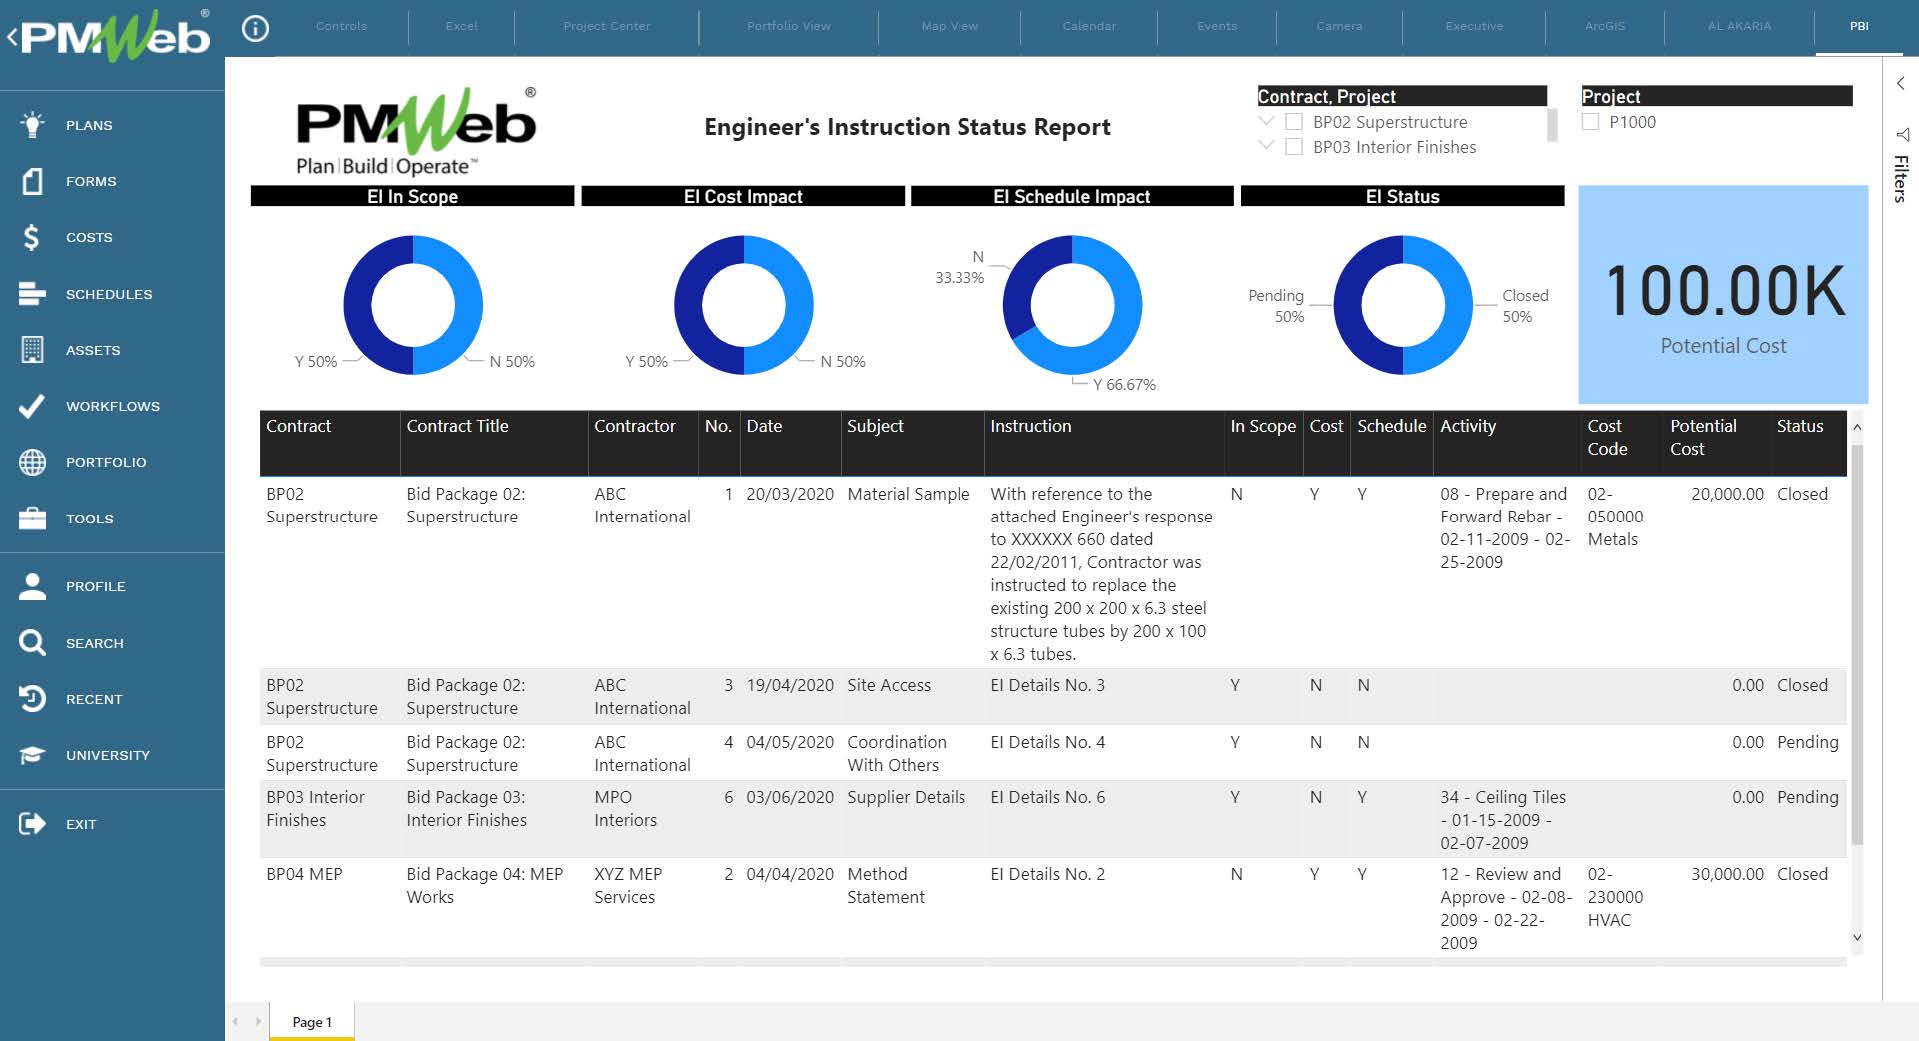Open the University link
Screen dimensions: 1919x1041
click(x=31, y=754)
